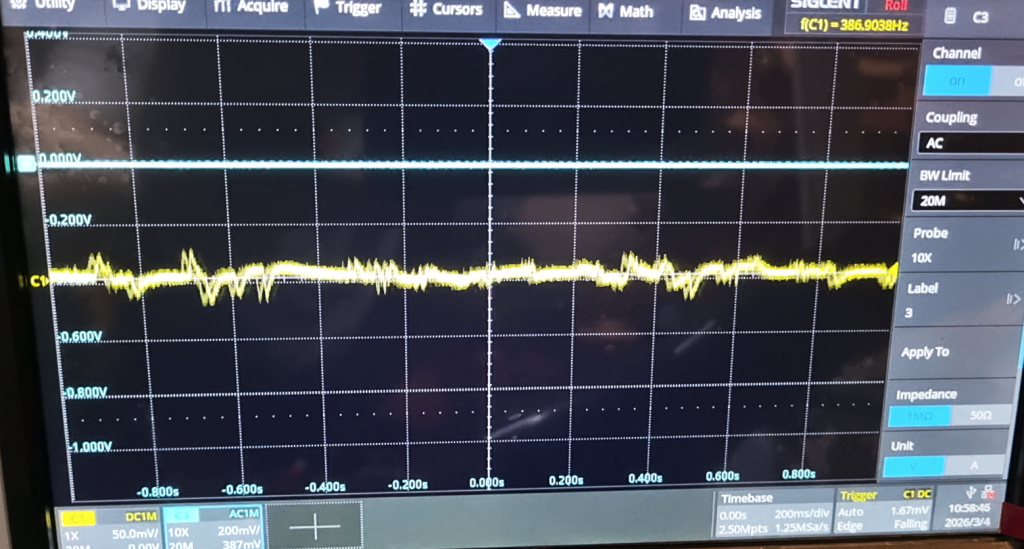Viewport: 1024px width, 549px height.
Task: Click the C1 channel level marker
Action: [x=38, y=282]
